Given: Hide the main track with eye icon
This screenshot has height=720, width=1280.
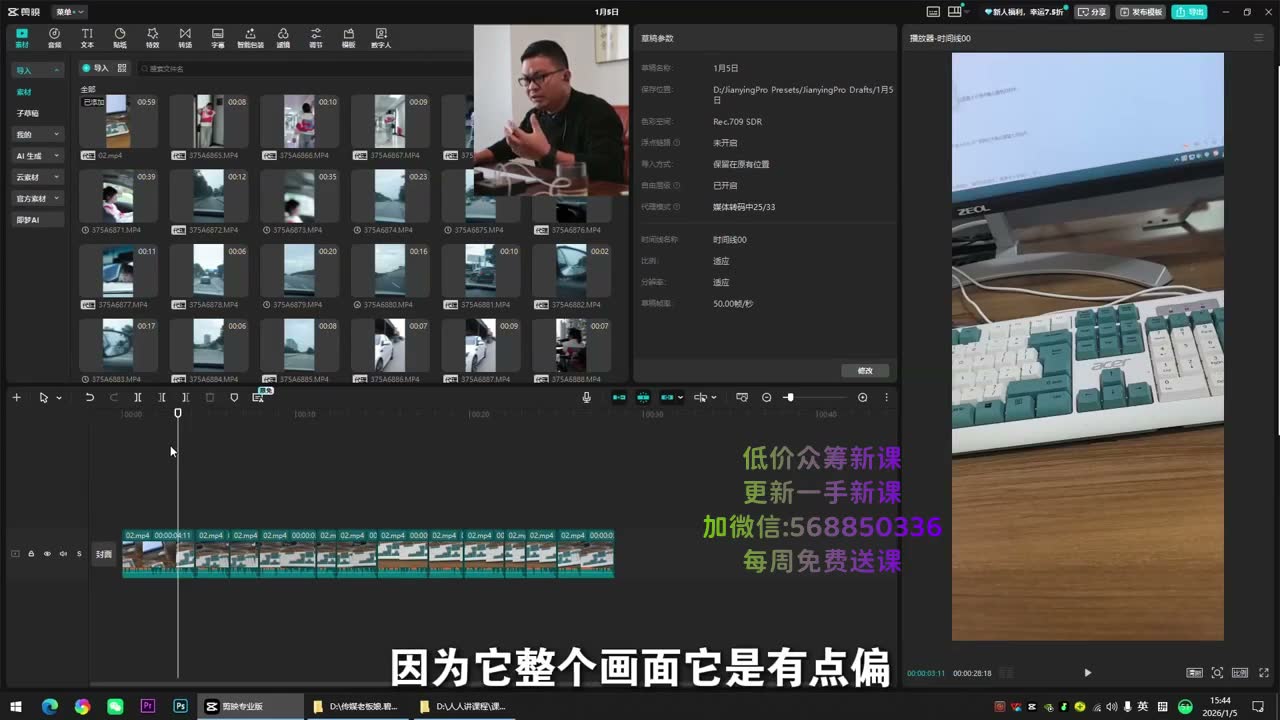Looking at the screenshot, I should [x=46, y=553].
